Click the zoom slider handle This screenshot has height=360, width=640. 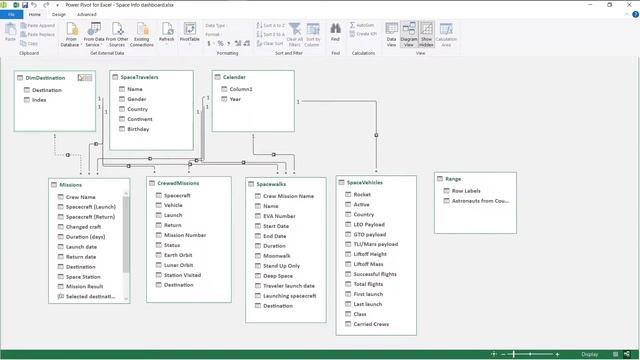click(513, 354)
